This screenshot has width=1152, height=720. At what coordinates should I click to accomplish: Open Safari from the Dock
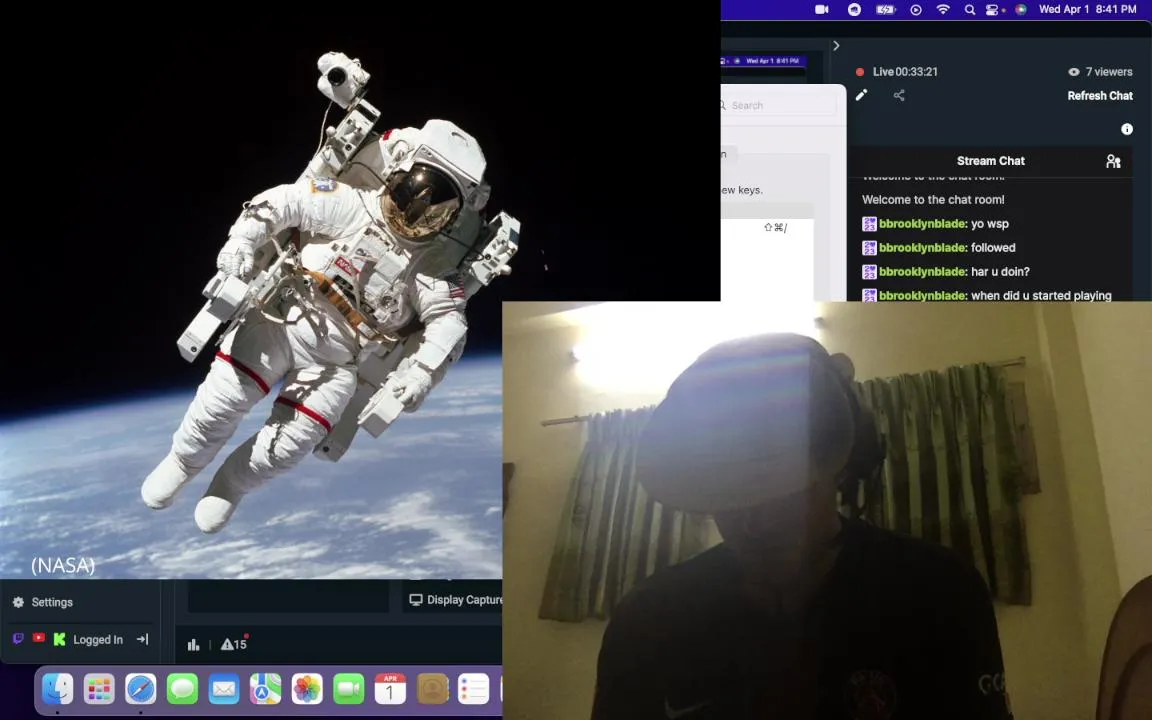pyautogui.click(x=140, y=689)
